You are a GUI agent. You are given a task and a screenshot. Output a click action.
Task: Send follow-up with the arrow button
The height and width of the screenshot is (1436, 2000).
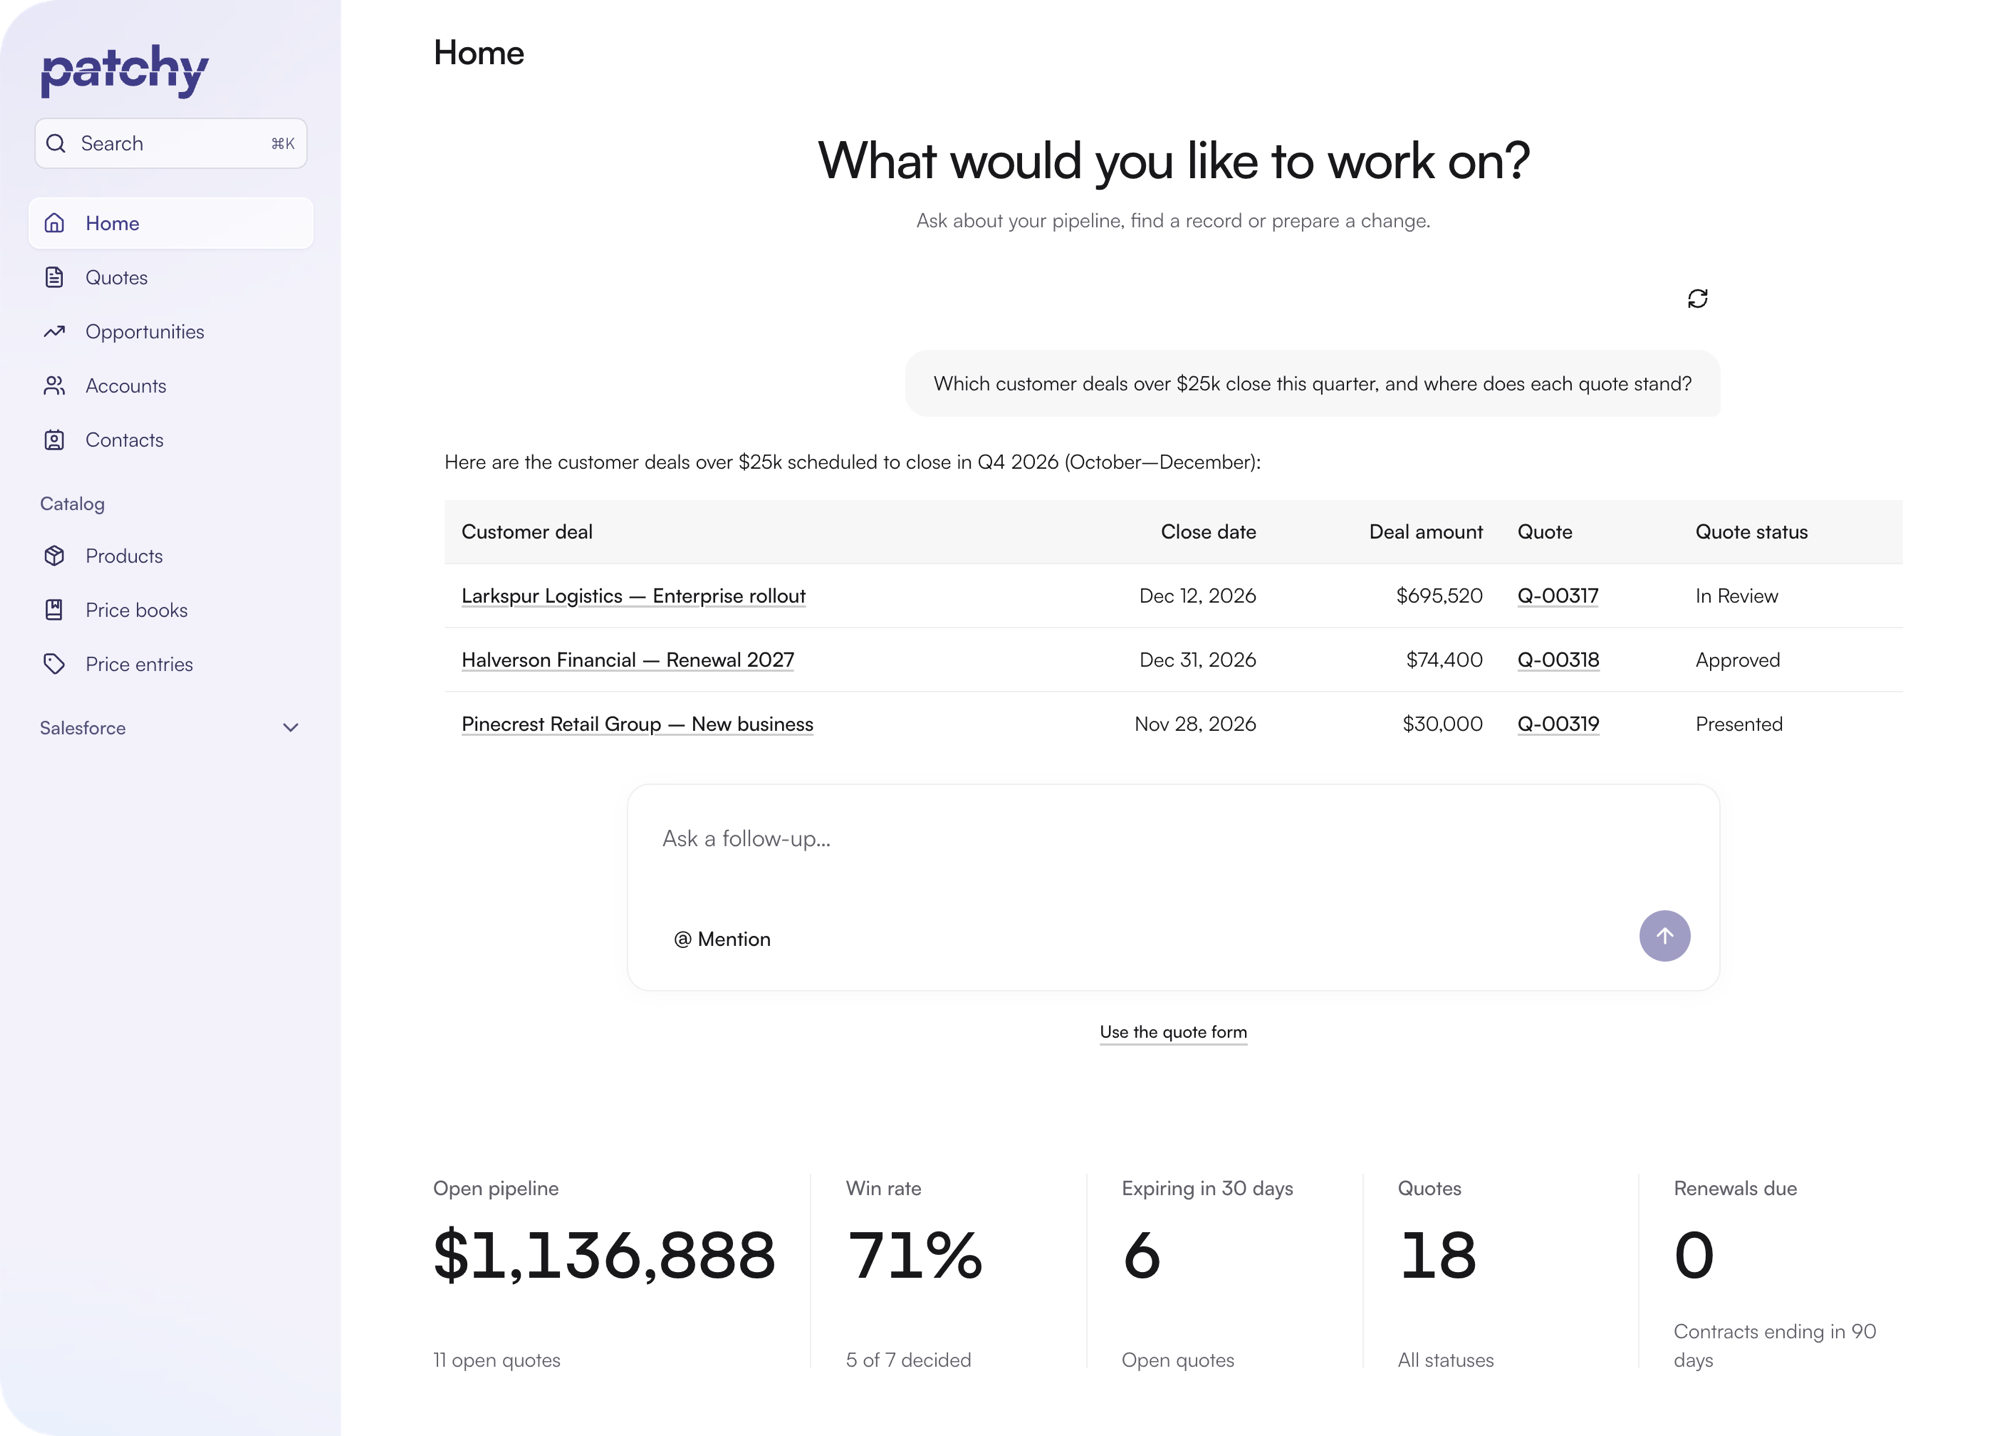pyautogui.click(x=1664, y=936)
